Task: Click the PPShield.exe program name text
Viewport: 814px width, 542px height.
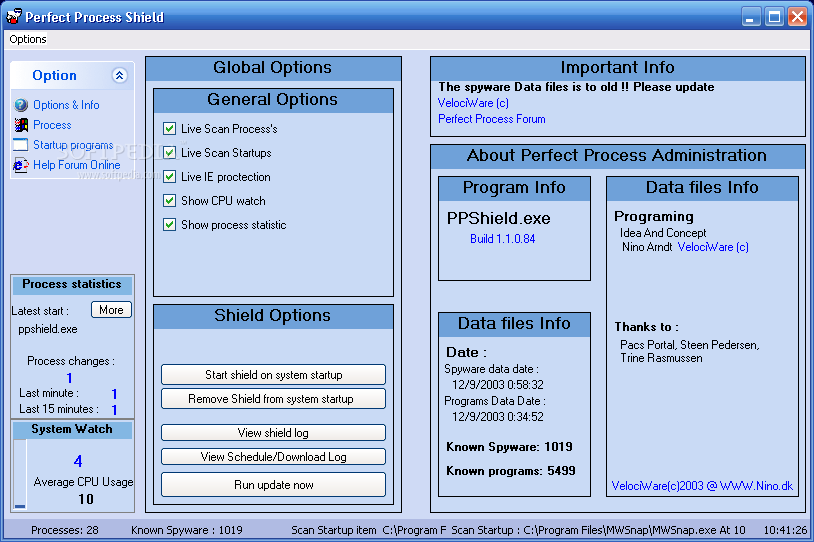Action: 499,219
